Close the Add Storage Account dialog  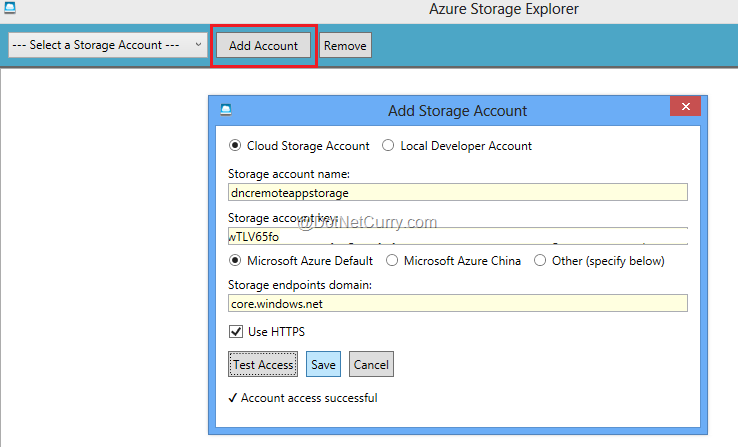click(685, 106)
